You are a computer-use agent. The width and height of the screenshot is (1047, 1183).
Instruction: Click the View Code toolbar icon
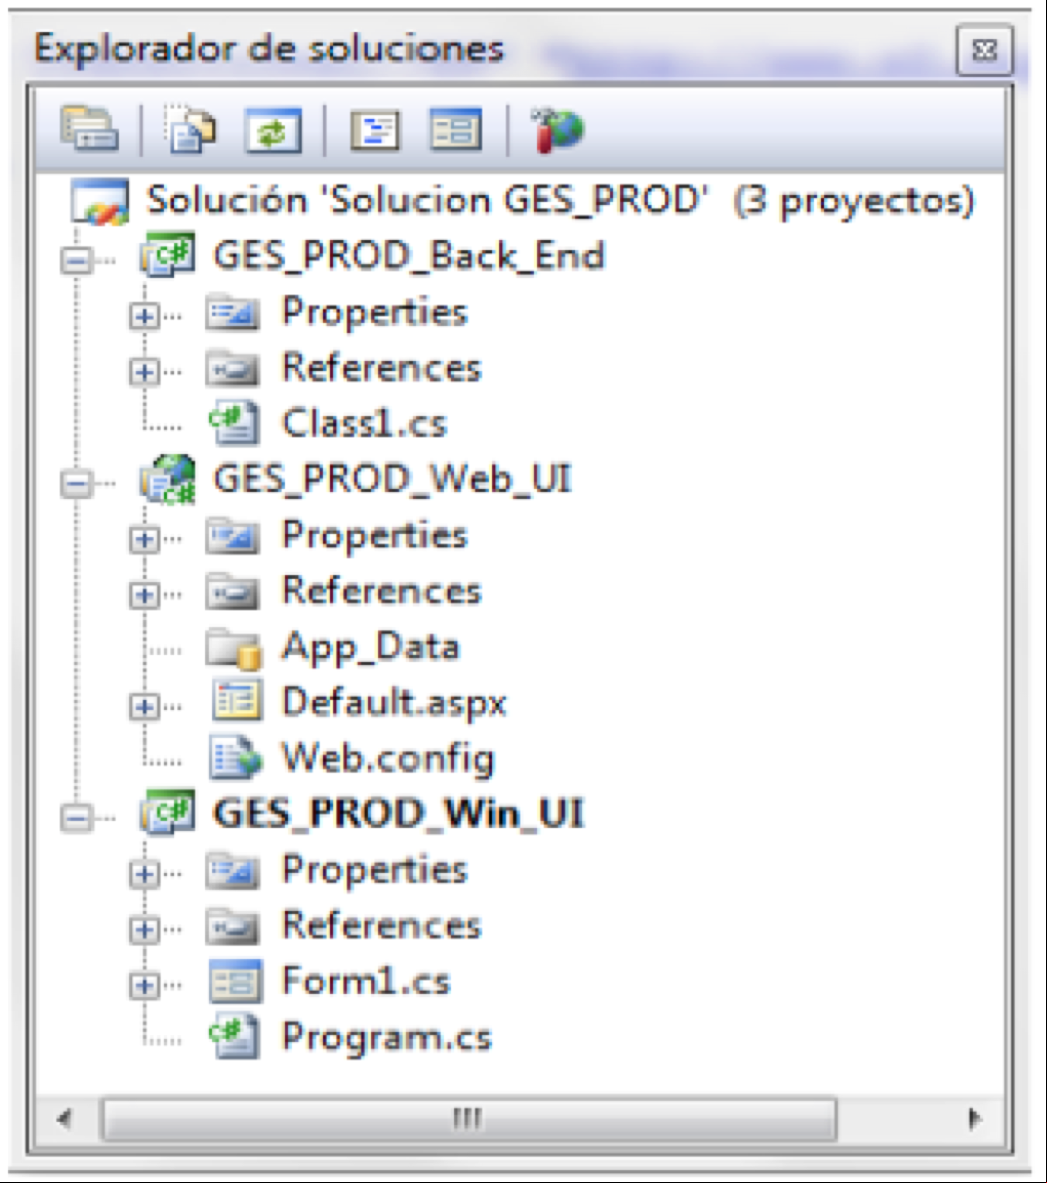click(x=375, y=131)
